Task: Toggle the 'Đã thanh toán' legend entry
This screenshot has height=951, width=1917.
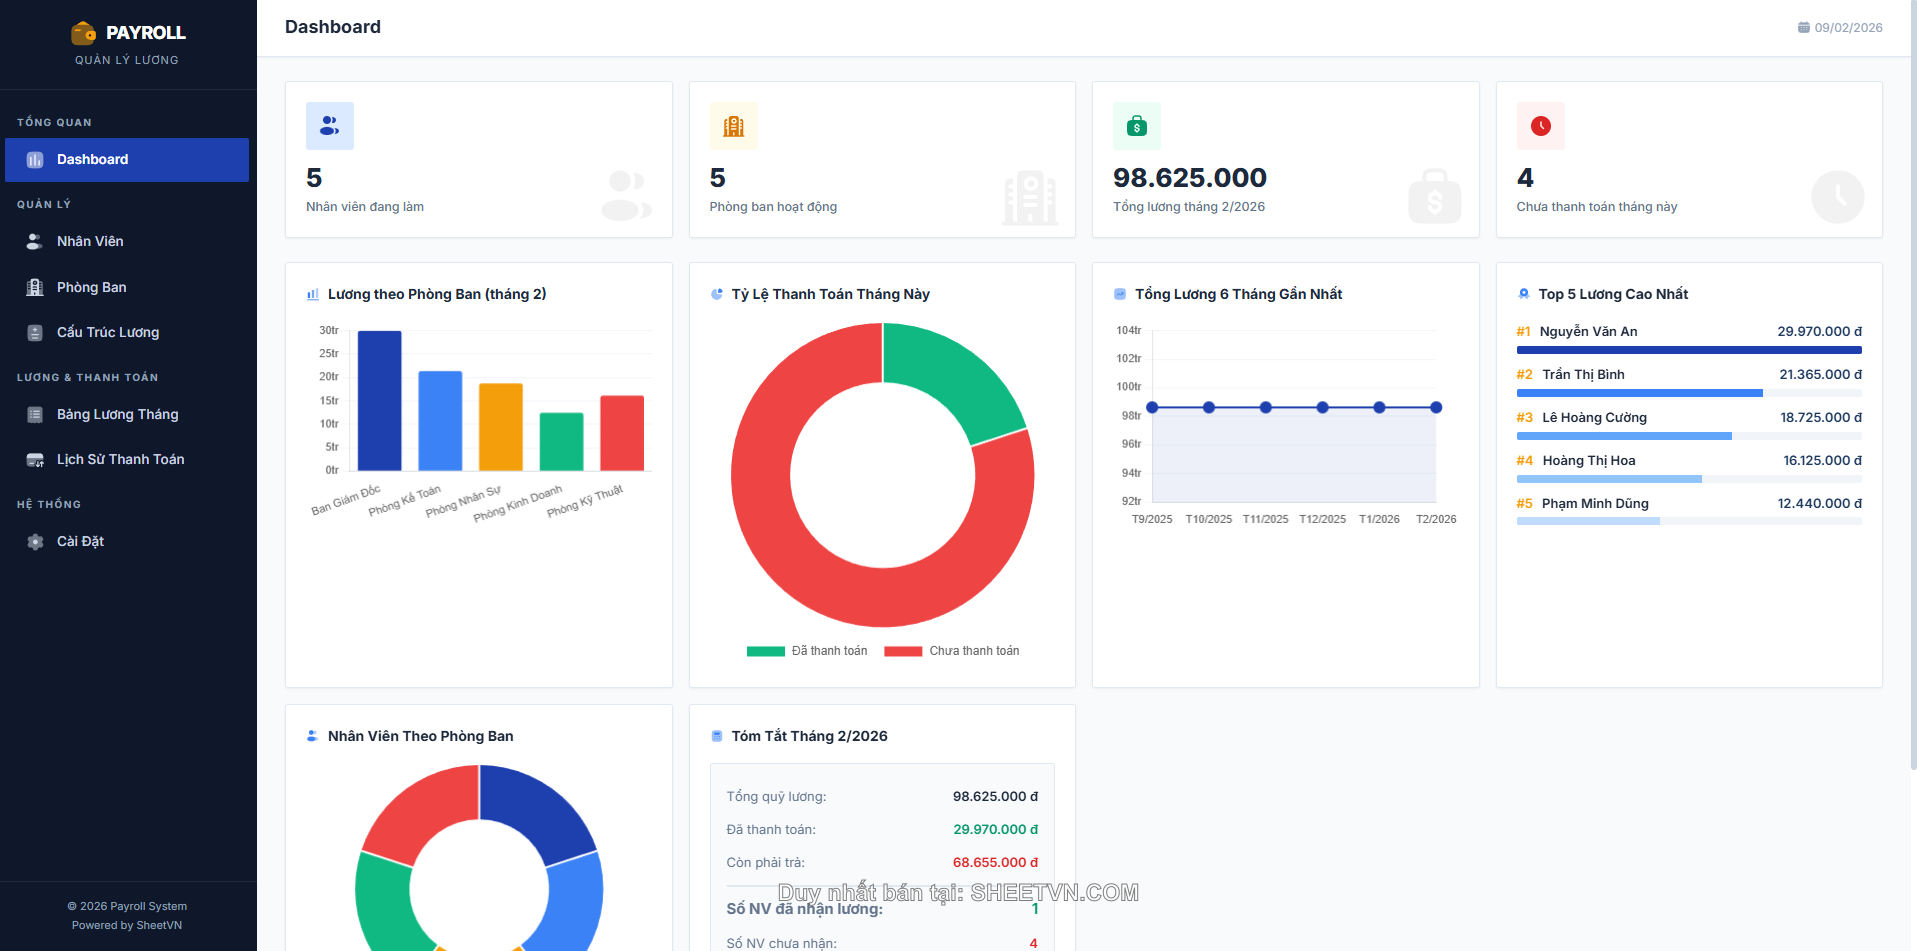Action: (x=806, y=650)
